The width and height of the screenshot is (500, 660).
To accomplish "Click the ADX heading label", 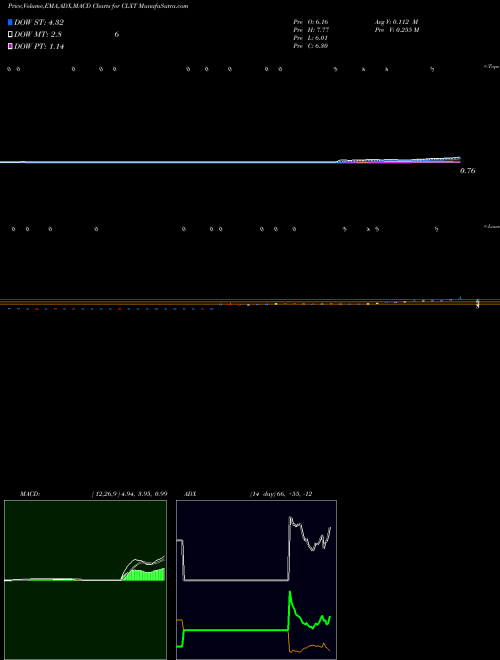I will 190,494.
